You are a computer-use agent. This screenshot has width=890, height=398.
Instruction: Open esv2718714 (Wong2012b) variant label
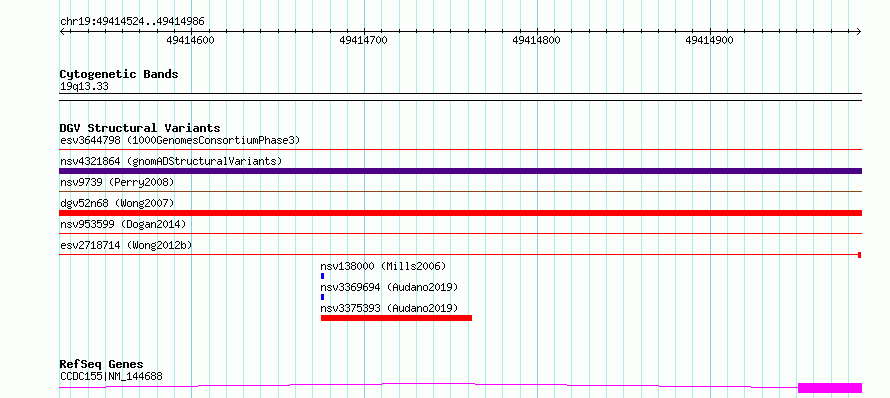click(126, 245)
